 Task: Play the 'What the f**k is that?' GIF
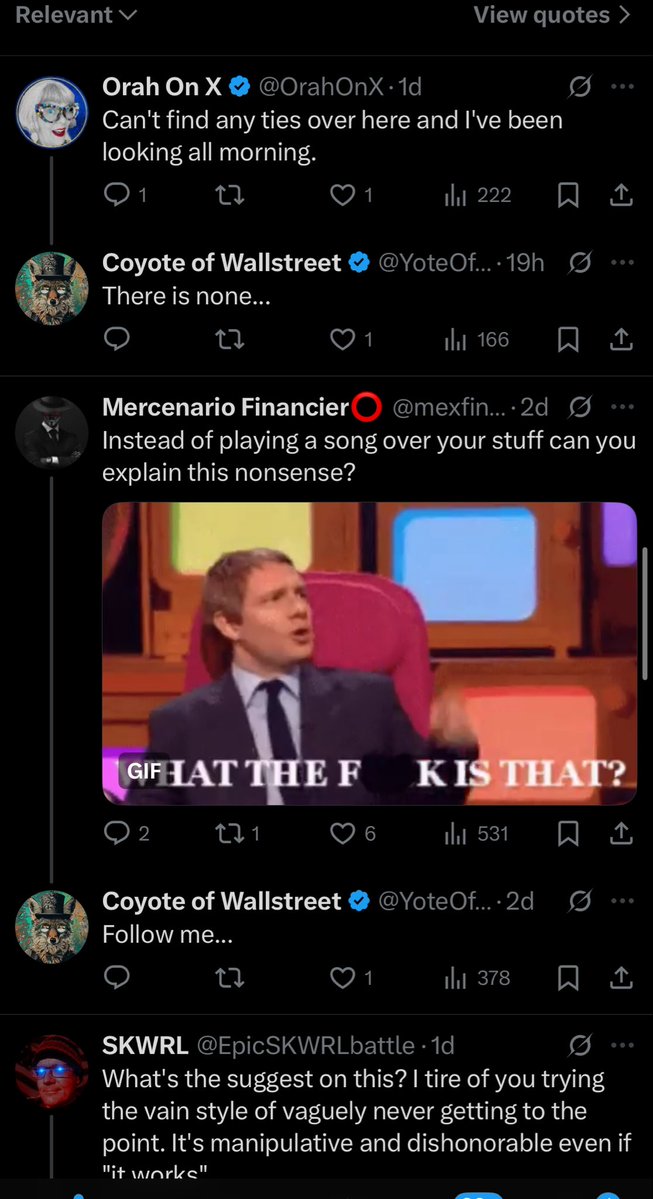tap(369, 653)
